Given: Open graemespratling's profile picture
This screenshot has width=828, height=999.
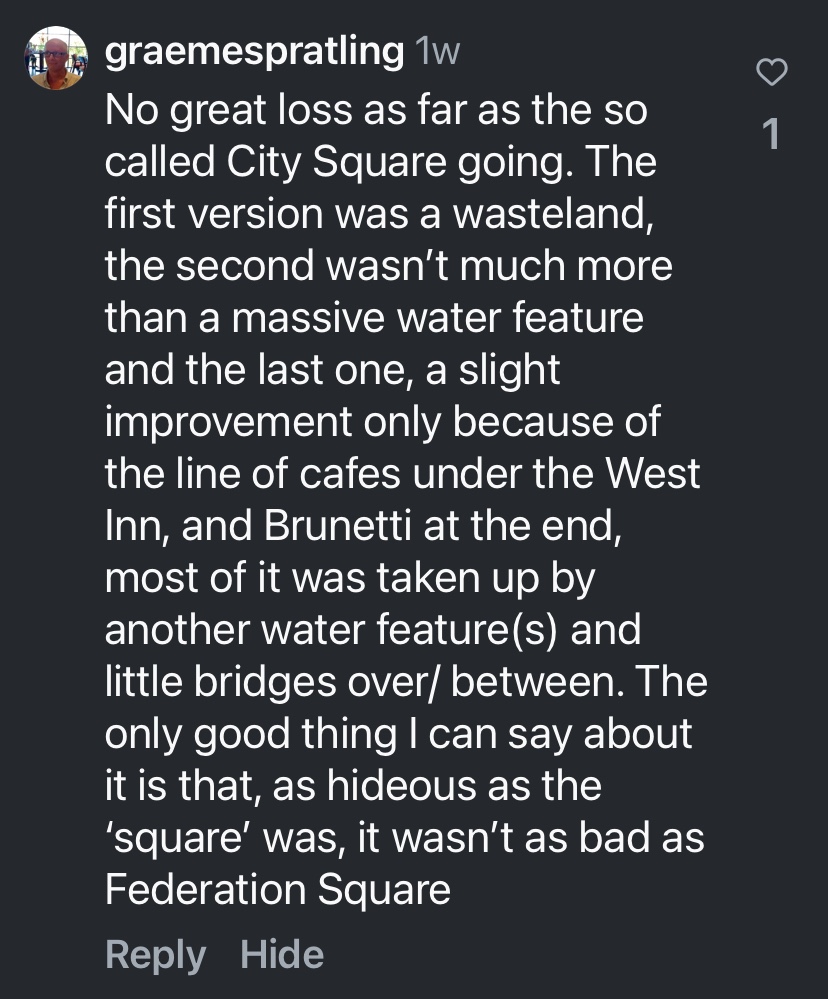Looking at the screenshot, I should tap(56, 58).
